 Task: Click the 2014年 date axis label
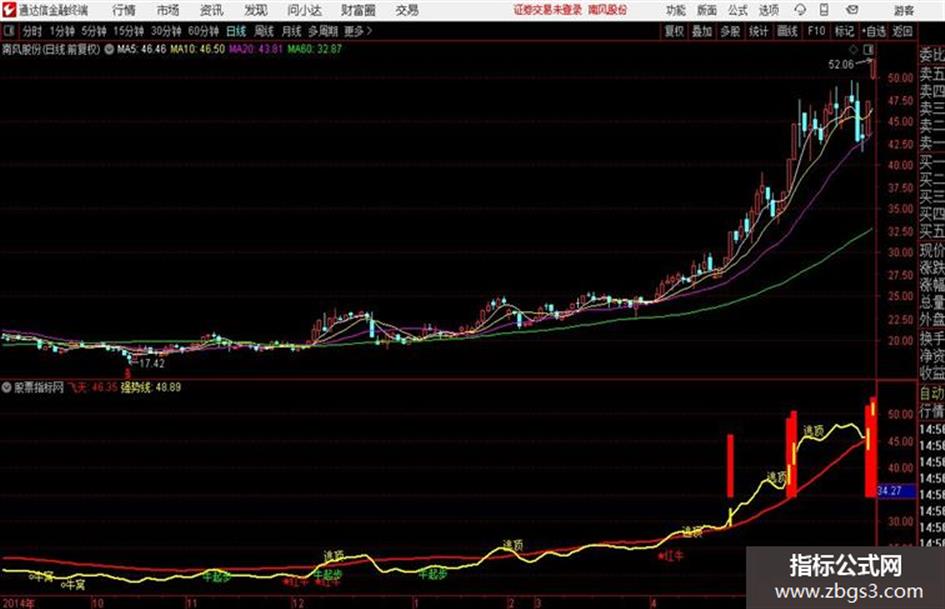18,603
